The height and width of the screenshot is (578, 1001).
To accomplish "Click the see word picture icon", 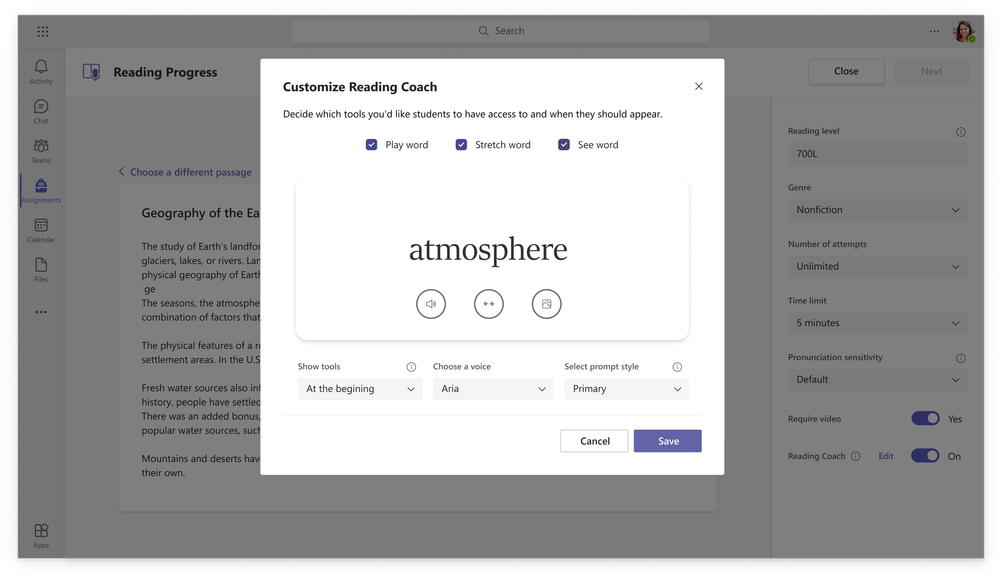I will (x=546, y=304).
